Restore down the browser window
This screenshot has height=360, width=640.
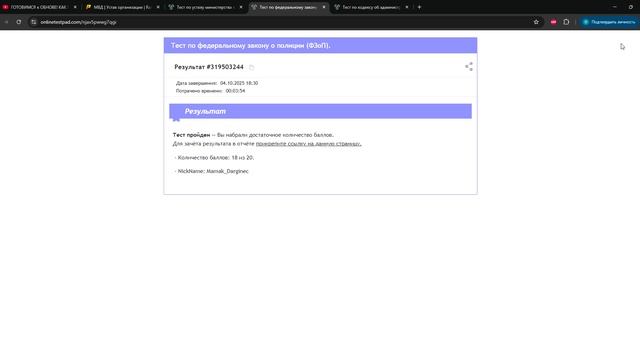pos(631,7)
